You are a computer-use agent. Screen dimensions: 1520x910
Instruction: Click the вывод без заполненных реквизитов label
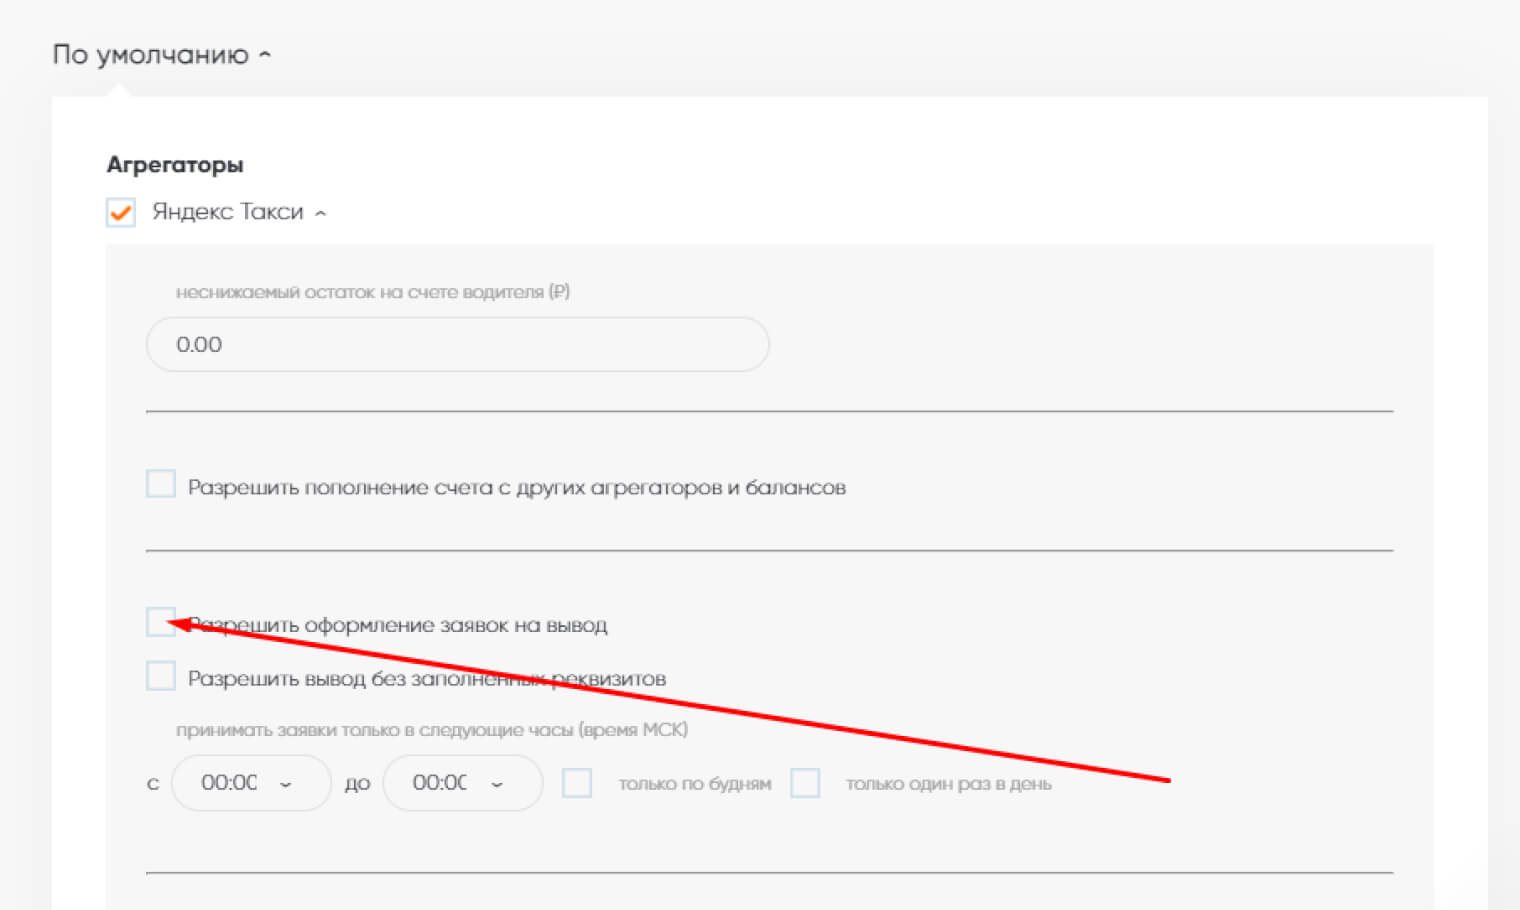(x=426, y=679)
